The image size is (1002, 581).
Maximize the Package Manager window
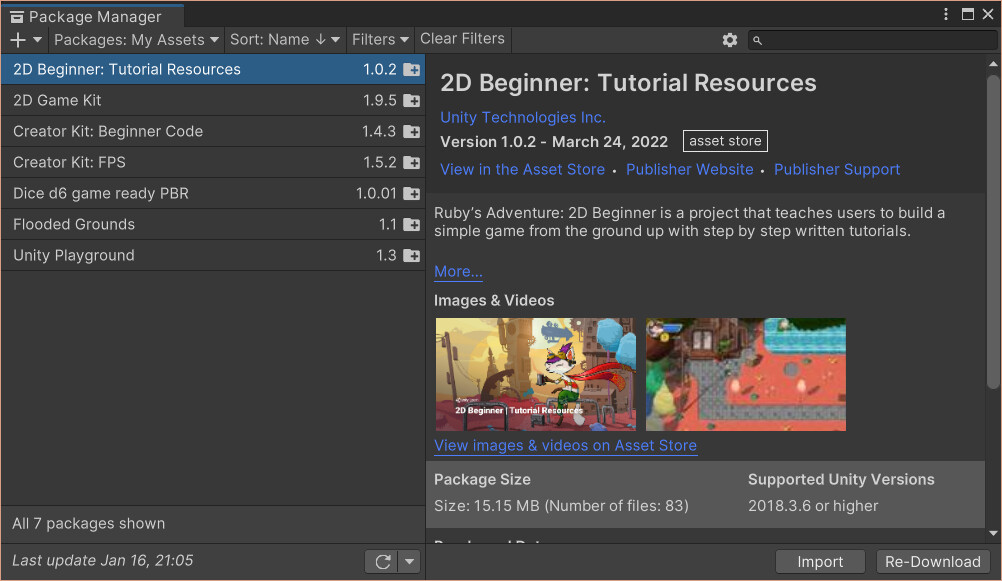point(967,14)
